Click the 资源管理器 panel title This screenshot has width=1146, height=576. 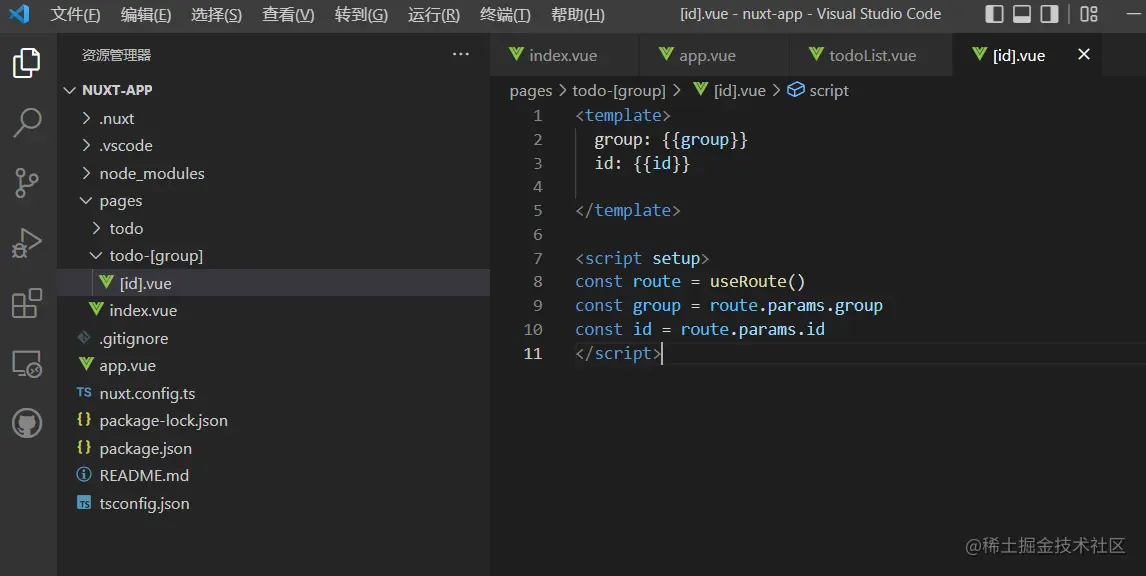coord(116,55)
